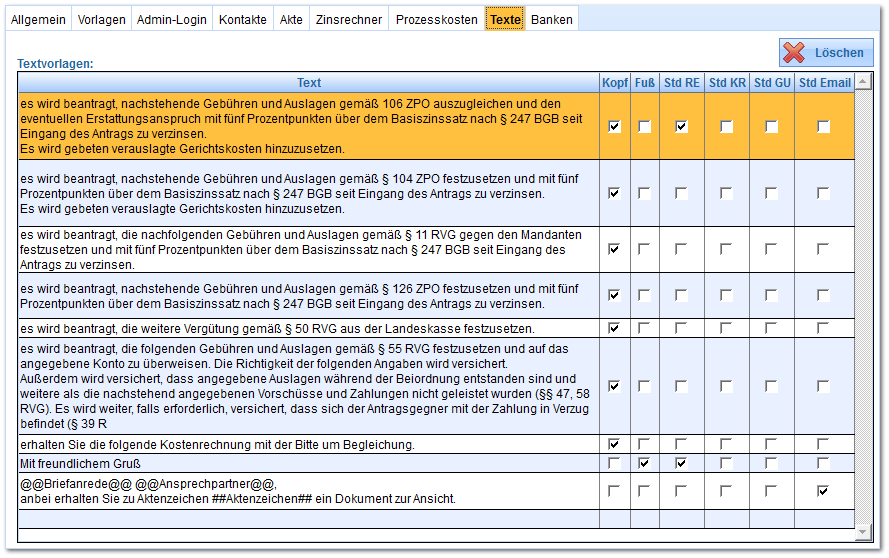Click the Fuß column header
This screenshot has width=889, height=558.
(645, 83)
